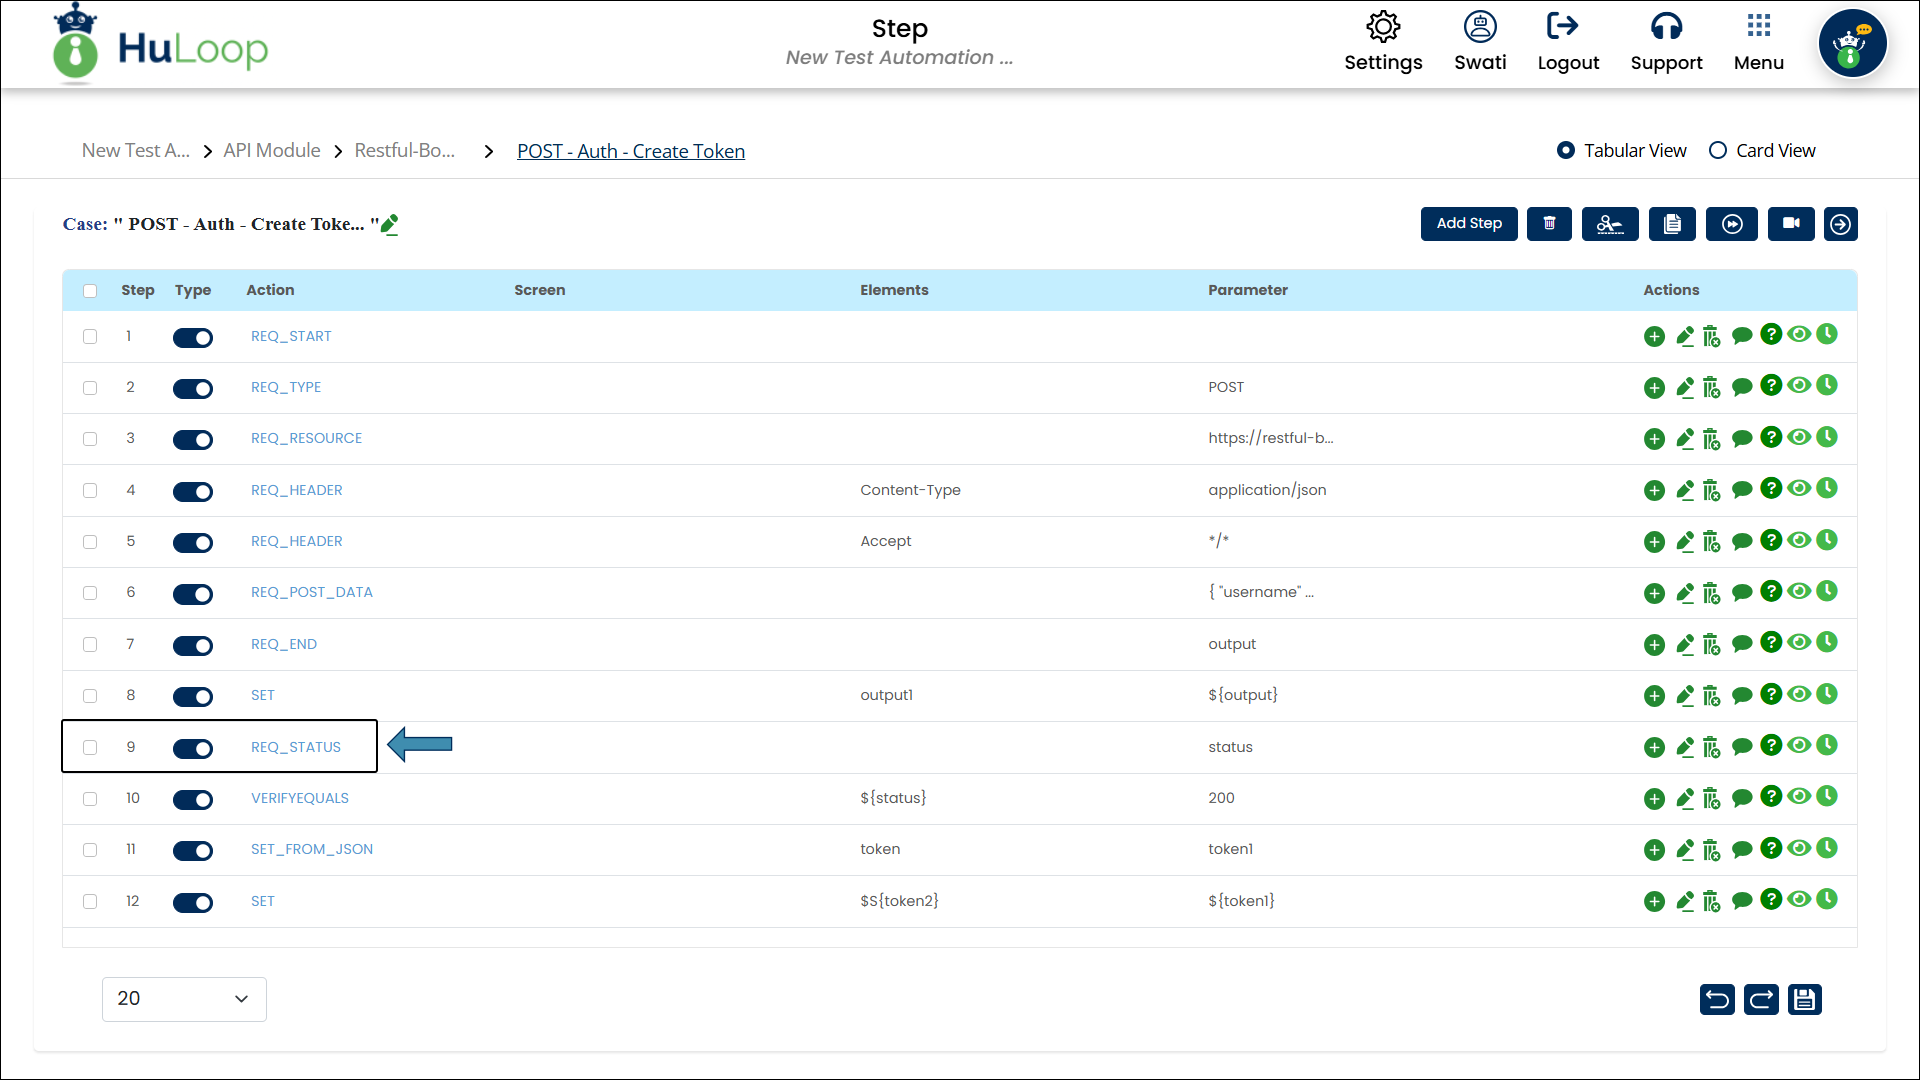The height and width of the screenshot is (1080, 1920).
Task: Click the clock icon on REQ_TYPE row
Action: pyautogui.click(x=1827, y=385)
